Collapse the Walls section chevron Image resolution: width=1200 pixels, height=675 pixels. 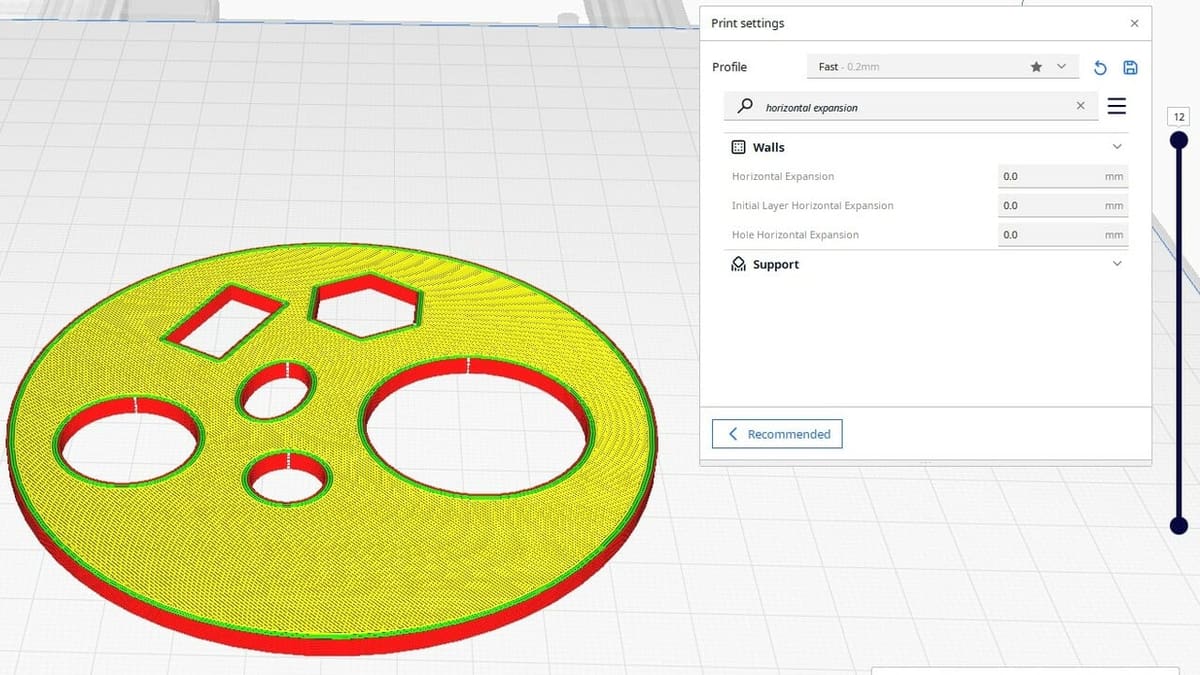[x=1116, y=146]
